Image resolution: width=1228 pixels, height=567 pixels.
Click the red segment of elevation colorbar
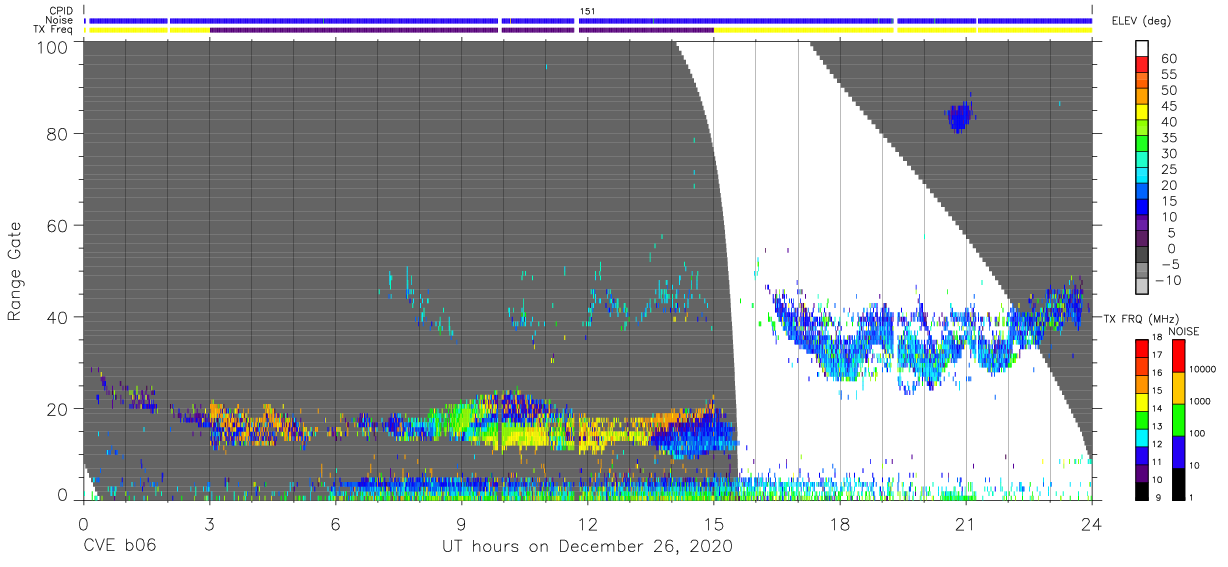(x=1143, y=64)
